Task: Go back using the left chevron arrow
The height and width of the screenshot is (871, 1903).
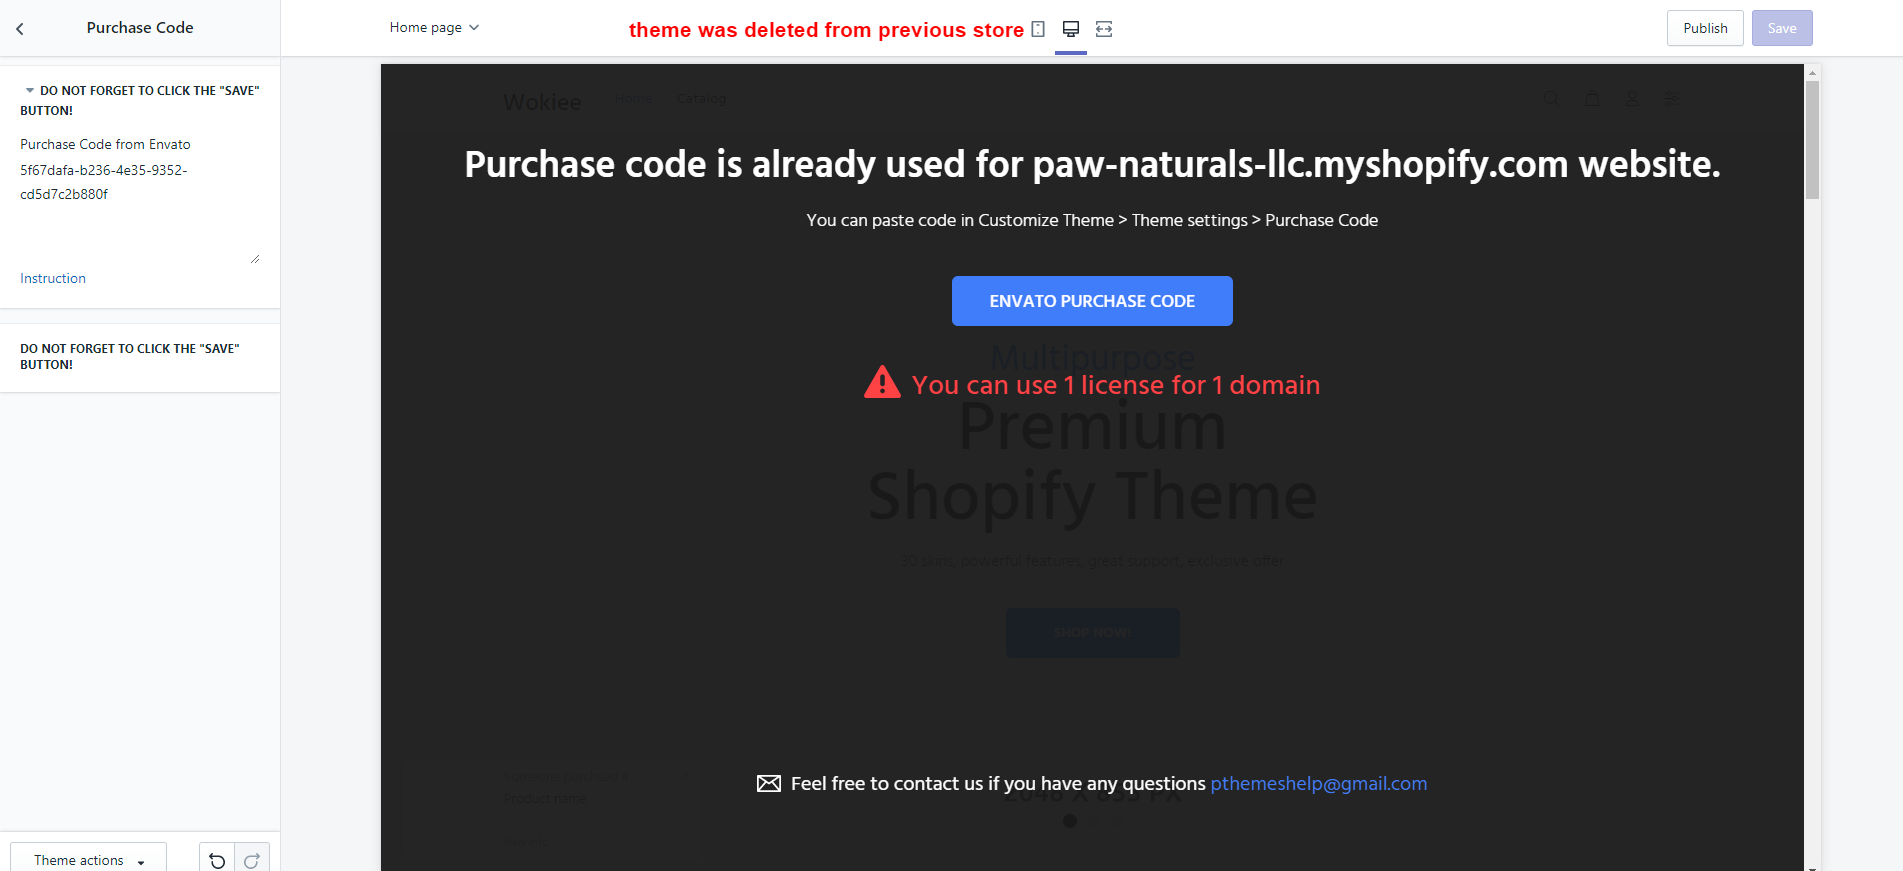Action: 20,29
